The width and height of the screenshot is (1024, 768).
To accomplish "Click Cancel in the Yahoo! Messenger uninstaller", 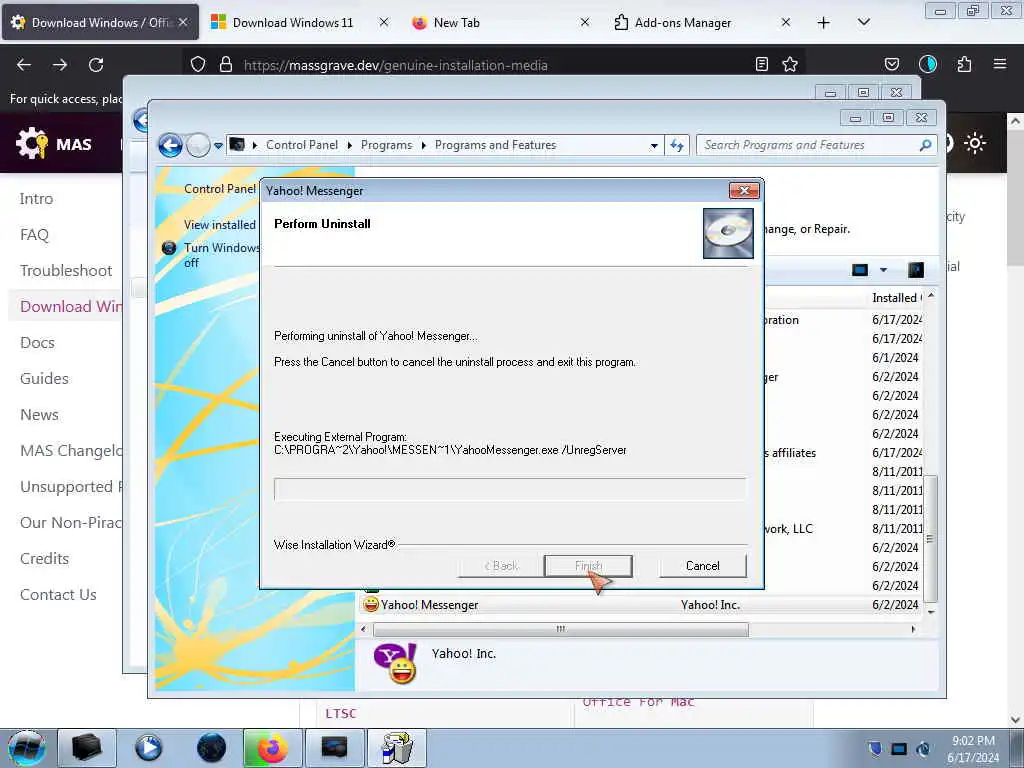I will (702, 566).
